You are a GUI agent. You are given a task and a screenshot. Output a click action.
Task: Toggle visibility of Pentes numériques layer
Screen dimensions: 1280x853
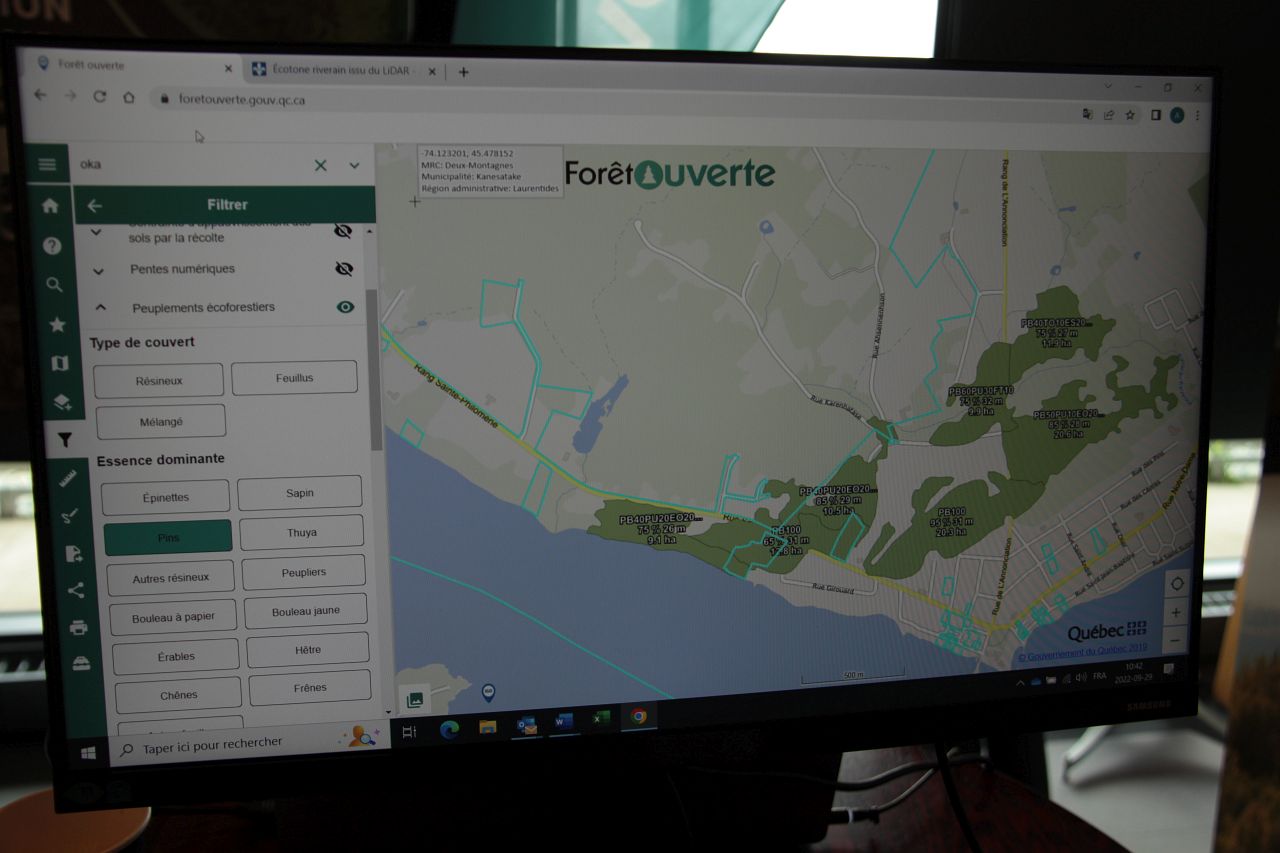point(344,268)
